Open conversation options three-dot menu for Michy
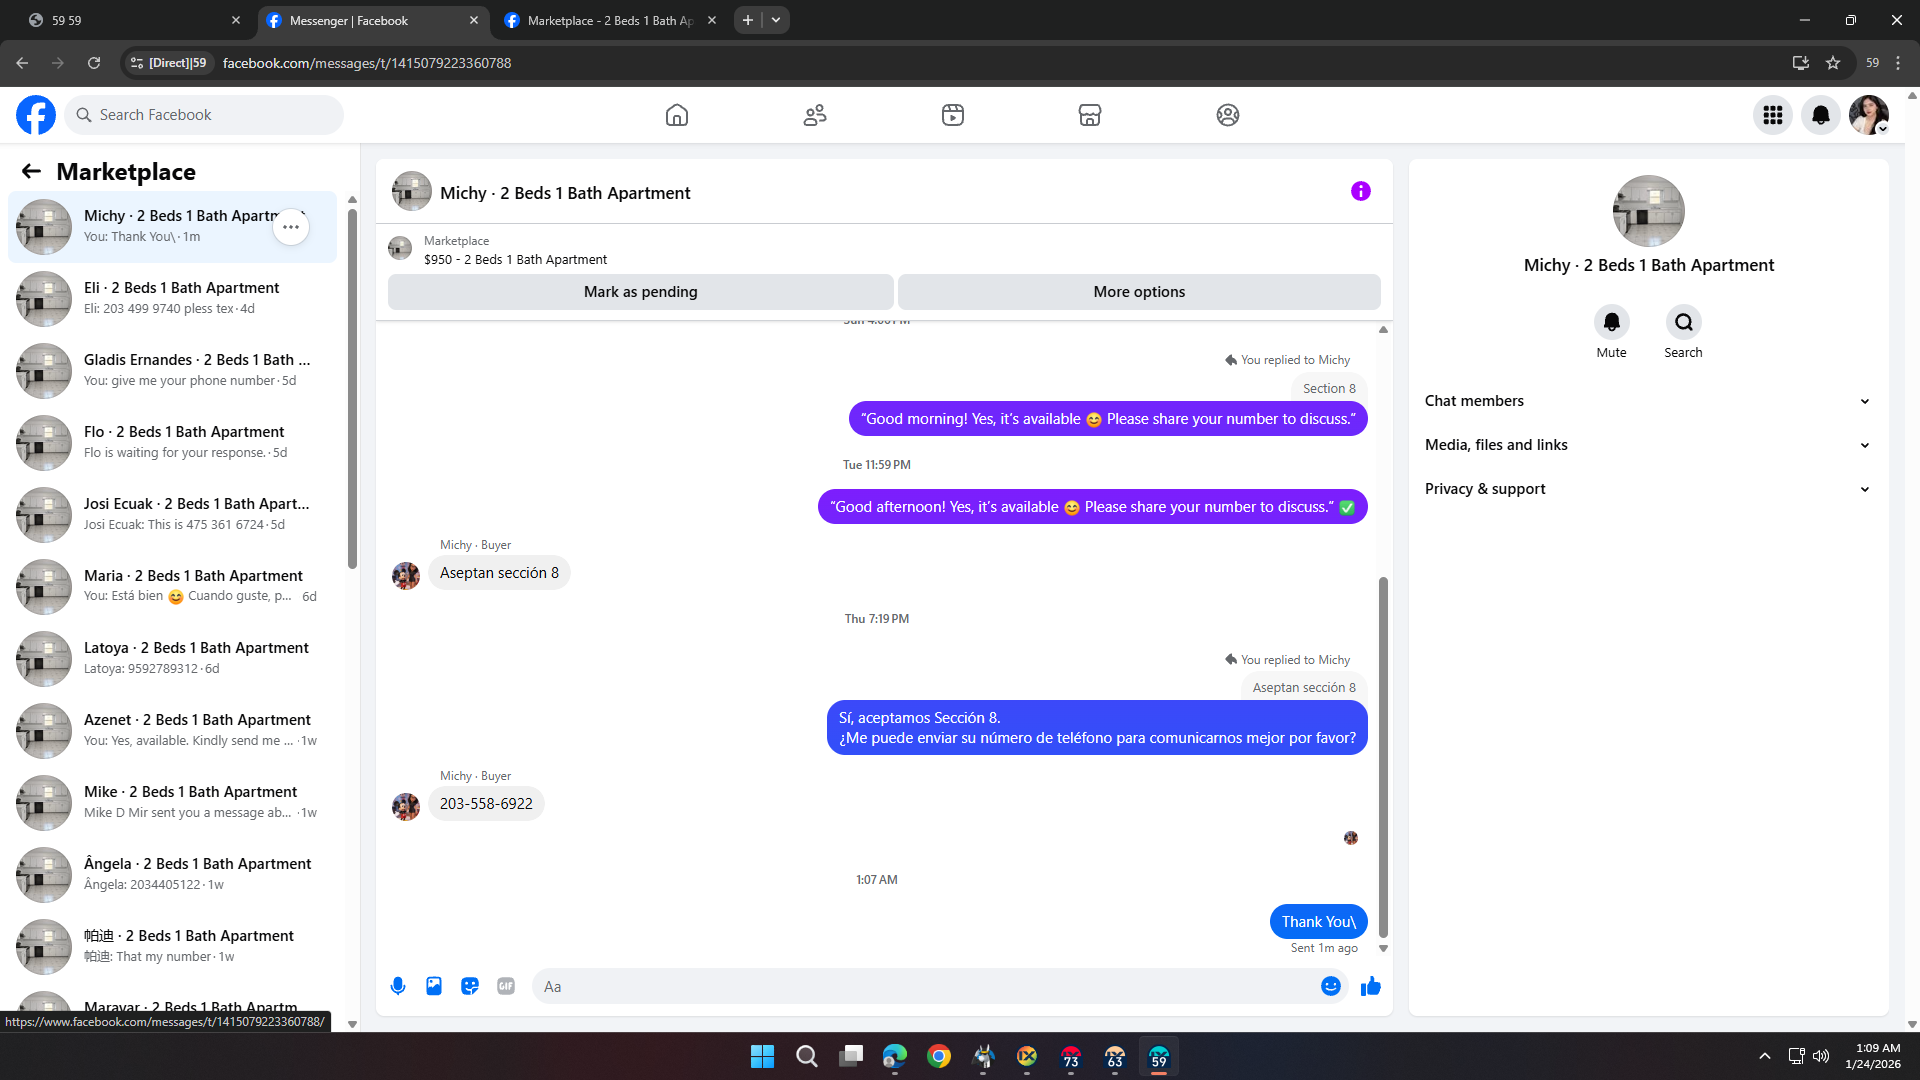1920x1080 pixels. (x=291, y=227)
